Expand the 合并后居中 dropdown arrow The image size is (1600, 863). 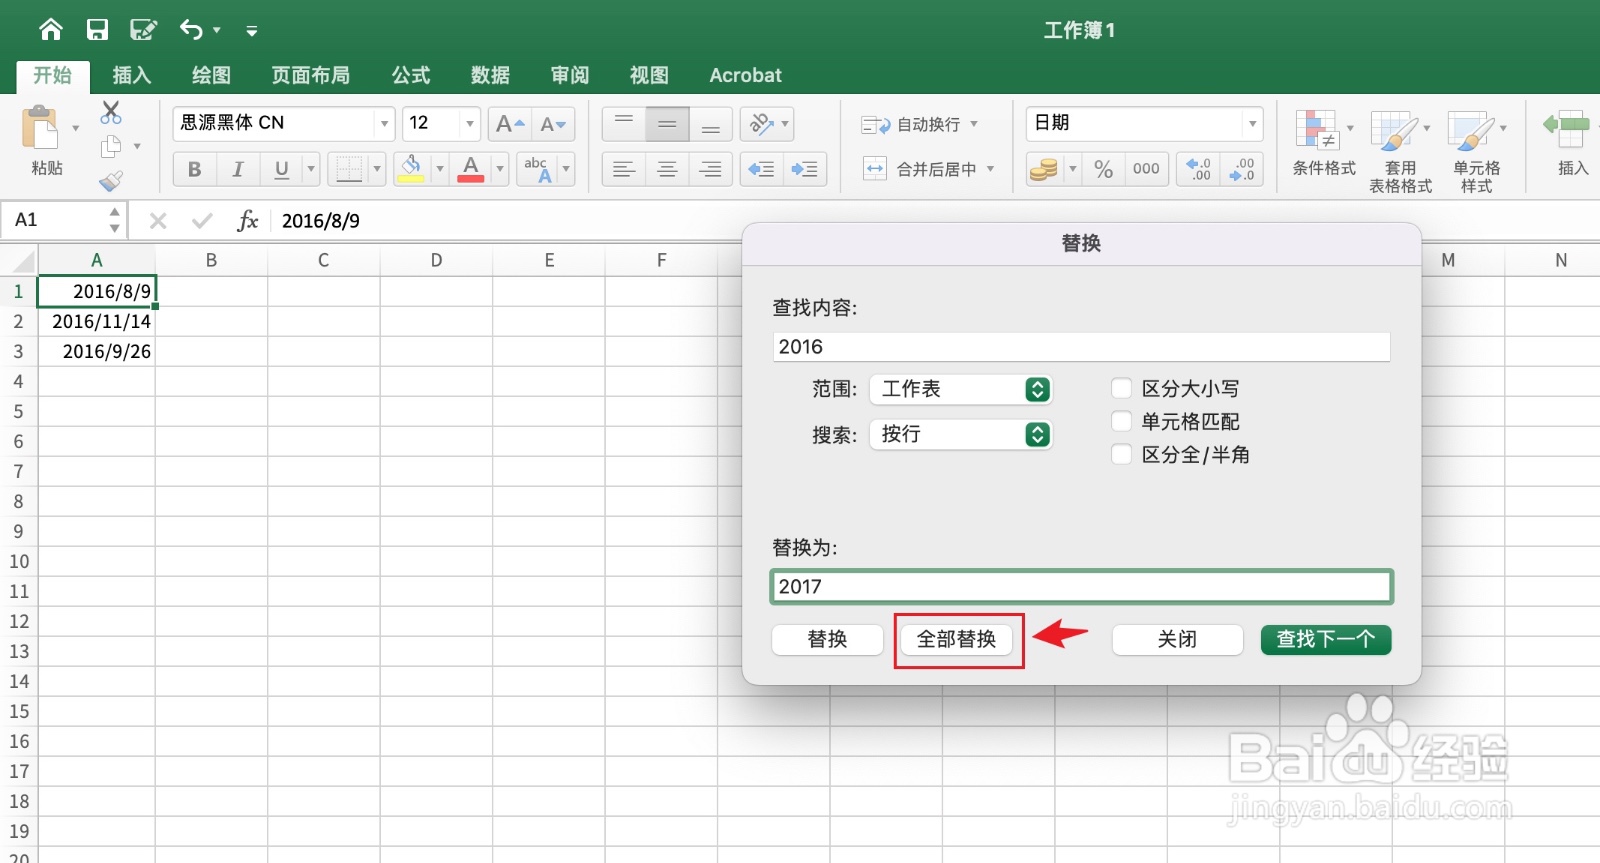point(991,169)
